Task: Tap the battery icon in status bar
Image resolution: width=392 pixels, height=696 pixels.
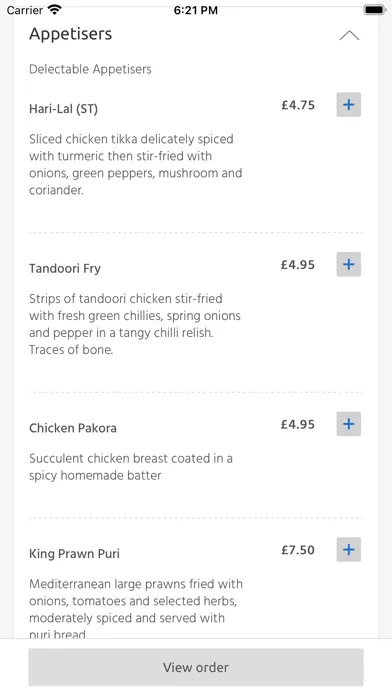Action: [x=374, y=10]
